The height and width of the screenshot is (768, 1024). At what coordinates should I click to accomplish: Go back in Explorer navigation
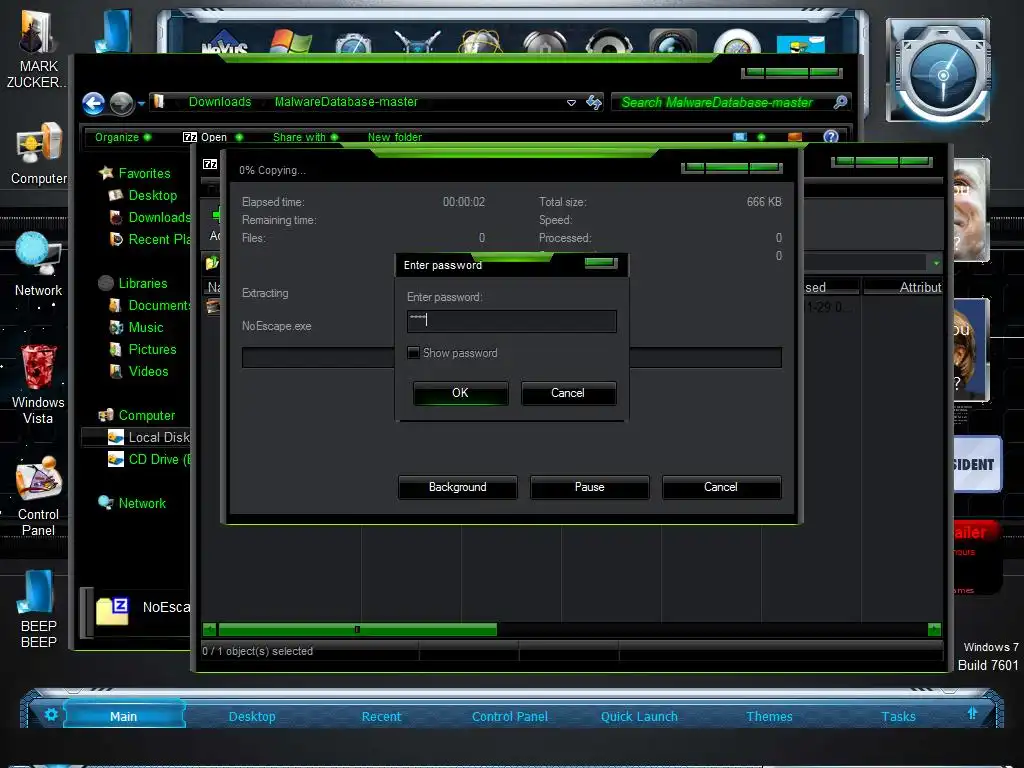point(93,103)
